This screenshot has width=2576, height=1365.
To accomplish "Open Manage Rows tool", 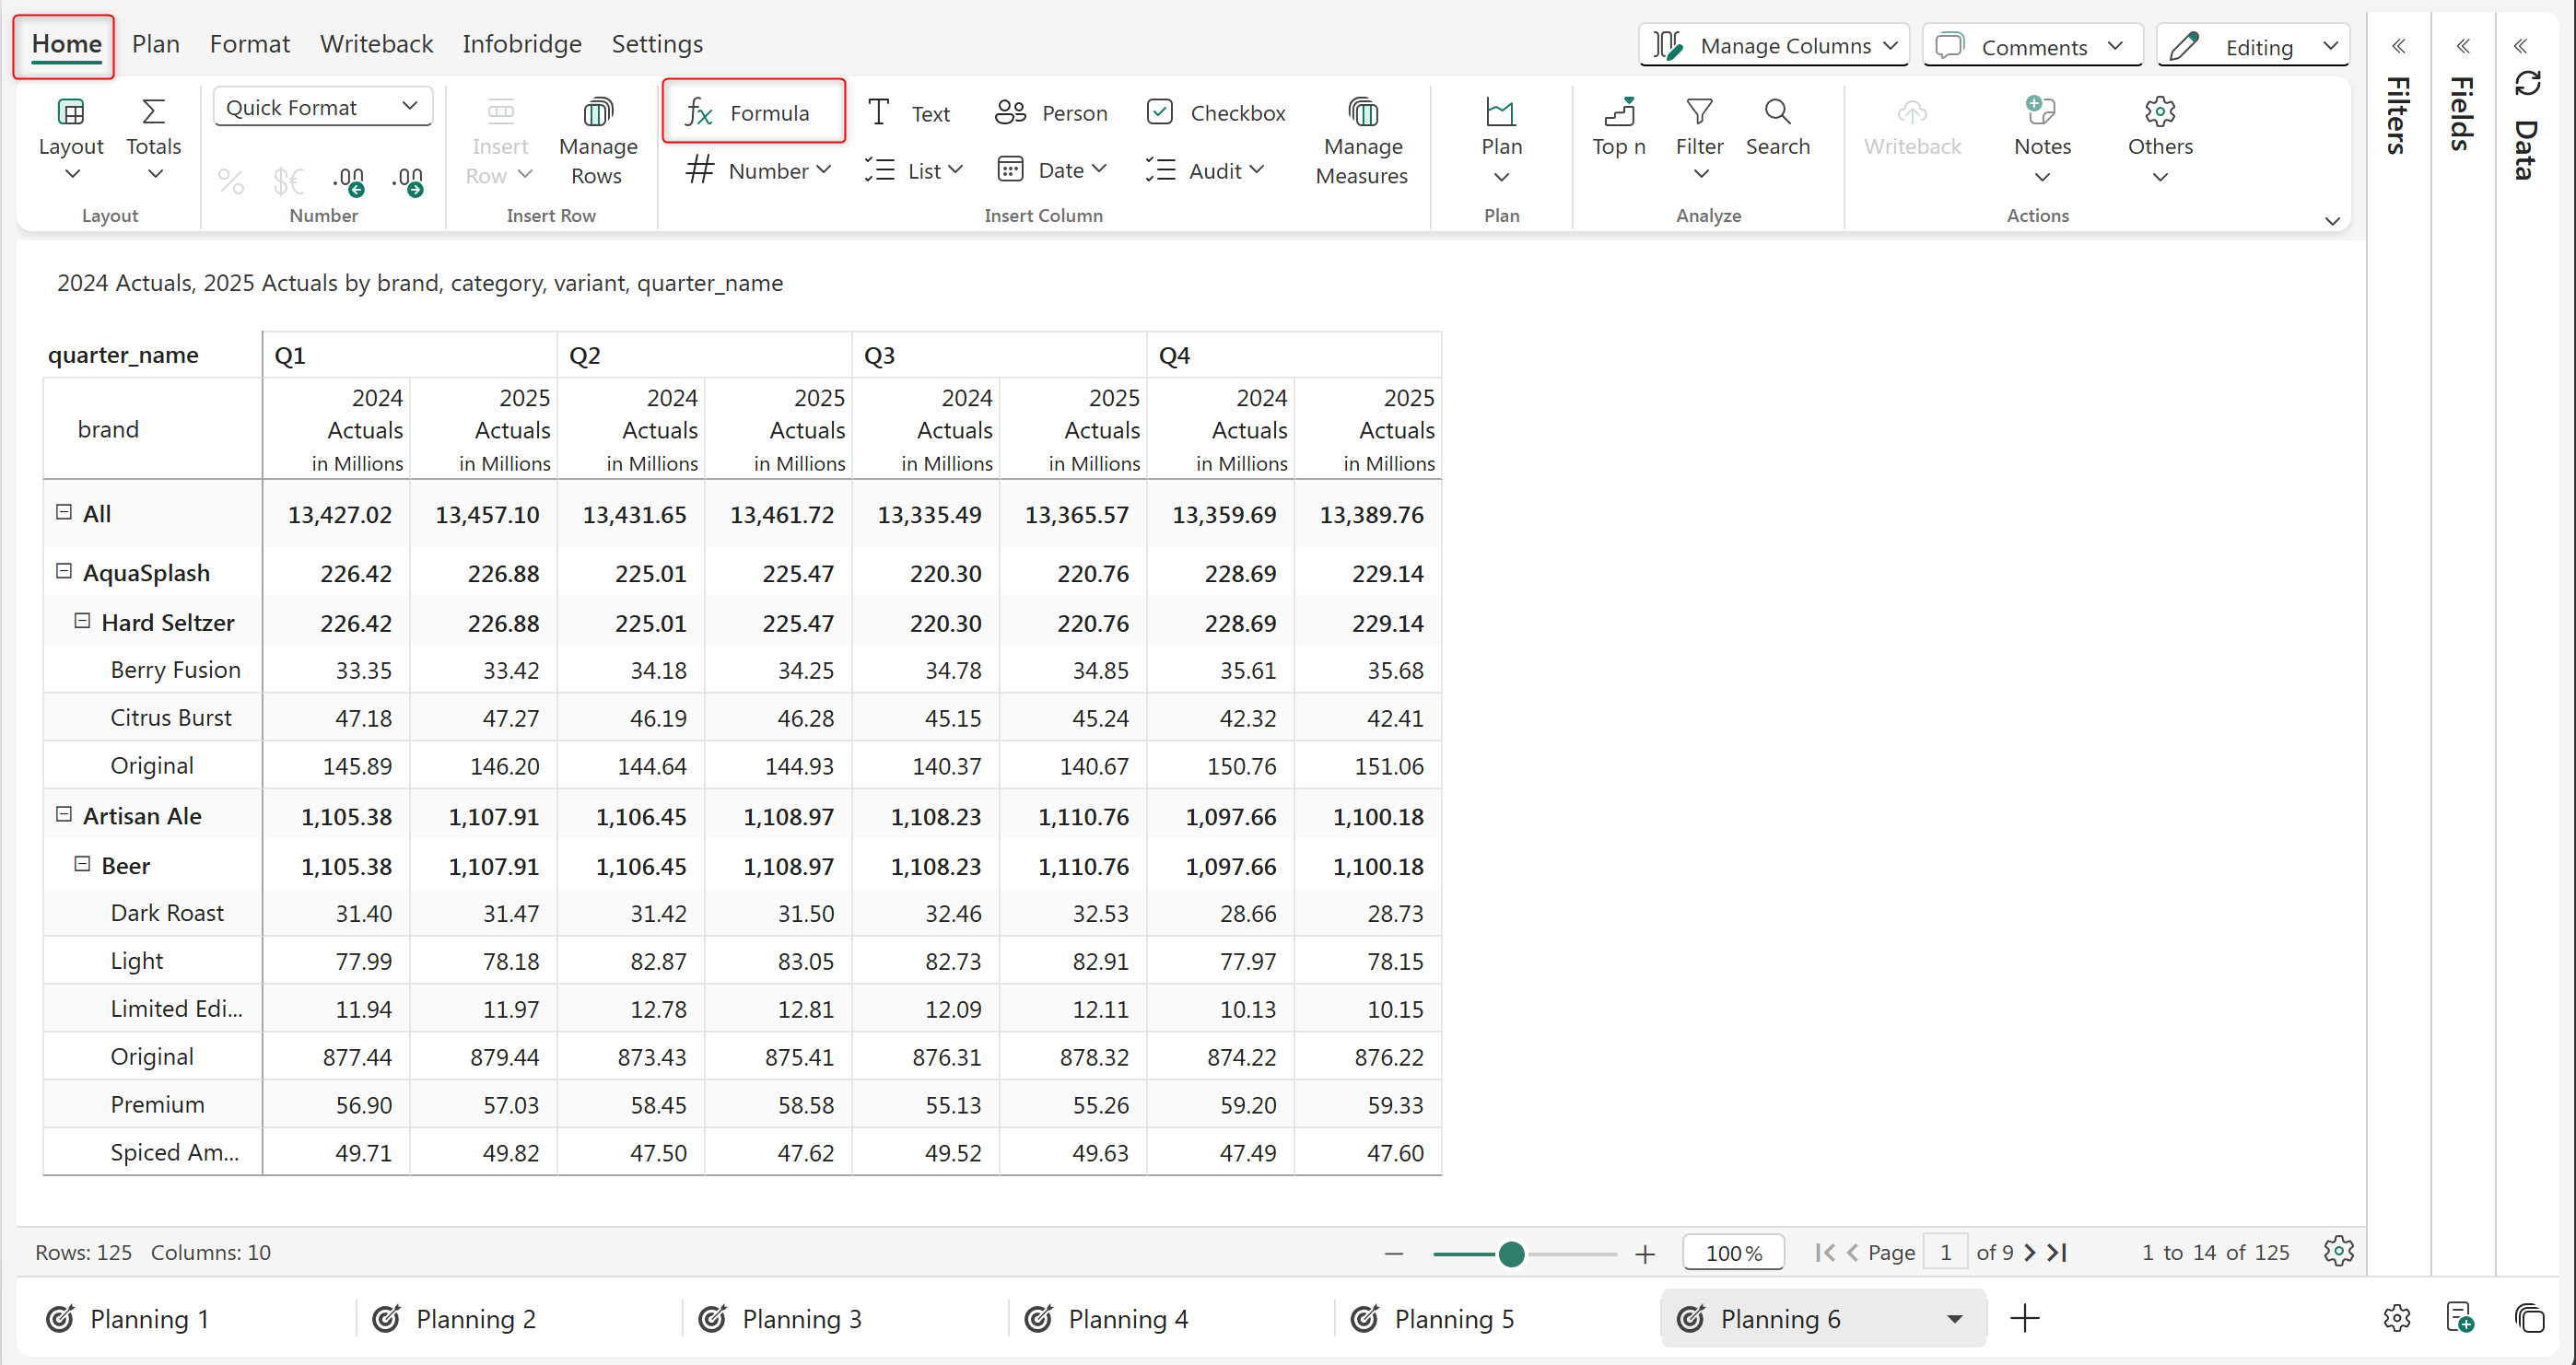I will 597,140.
